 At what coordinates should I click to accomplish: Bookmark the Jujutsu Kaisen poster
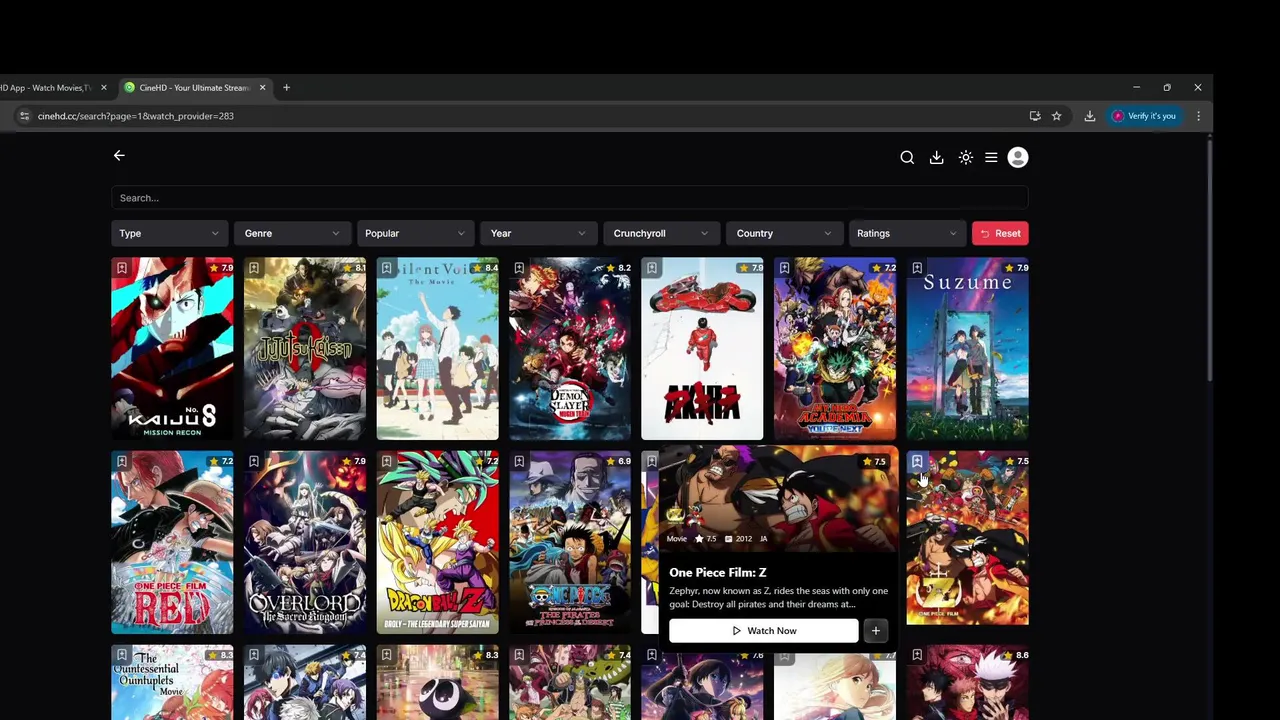click(x=254, y=268)
